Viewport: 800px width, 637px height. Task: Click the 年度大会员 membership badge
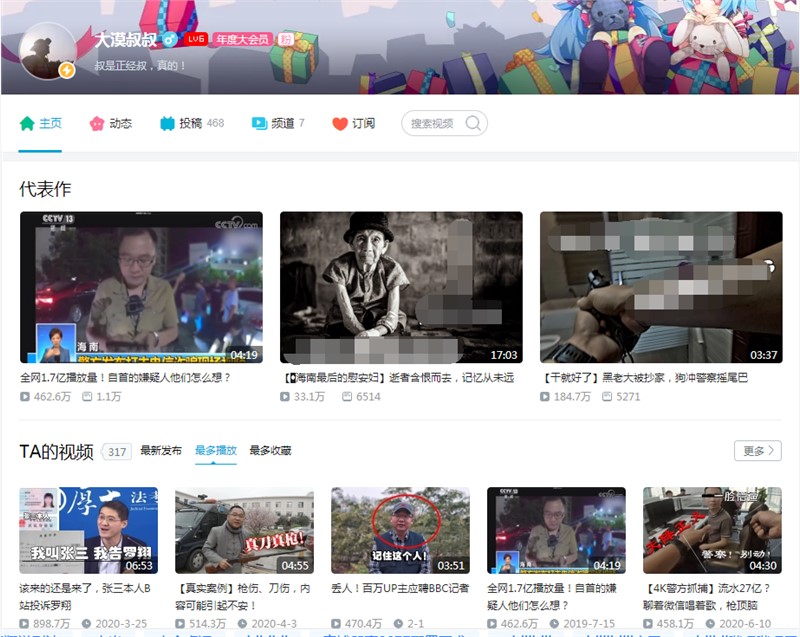pyautogui.click(x=242, y=39)
